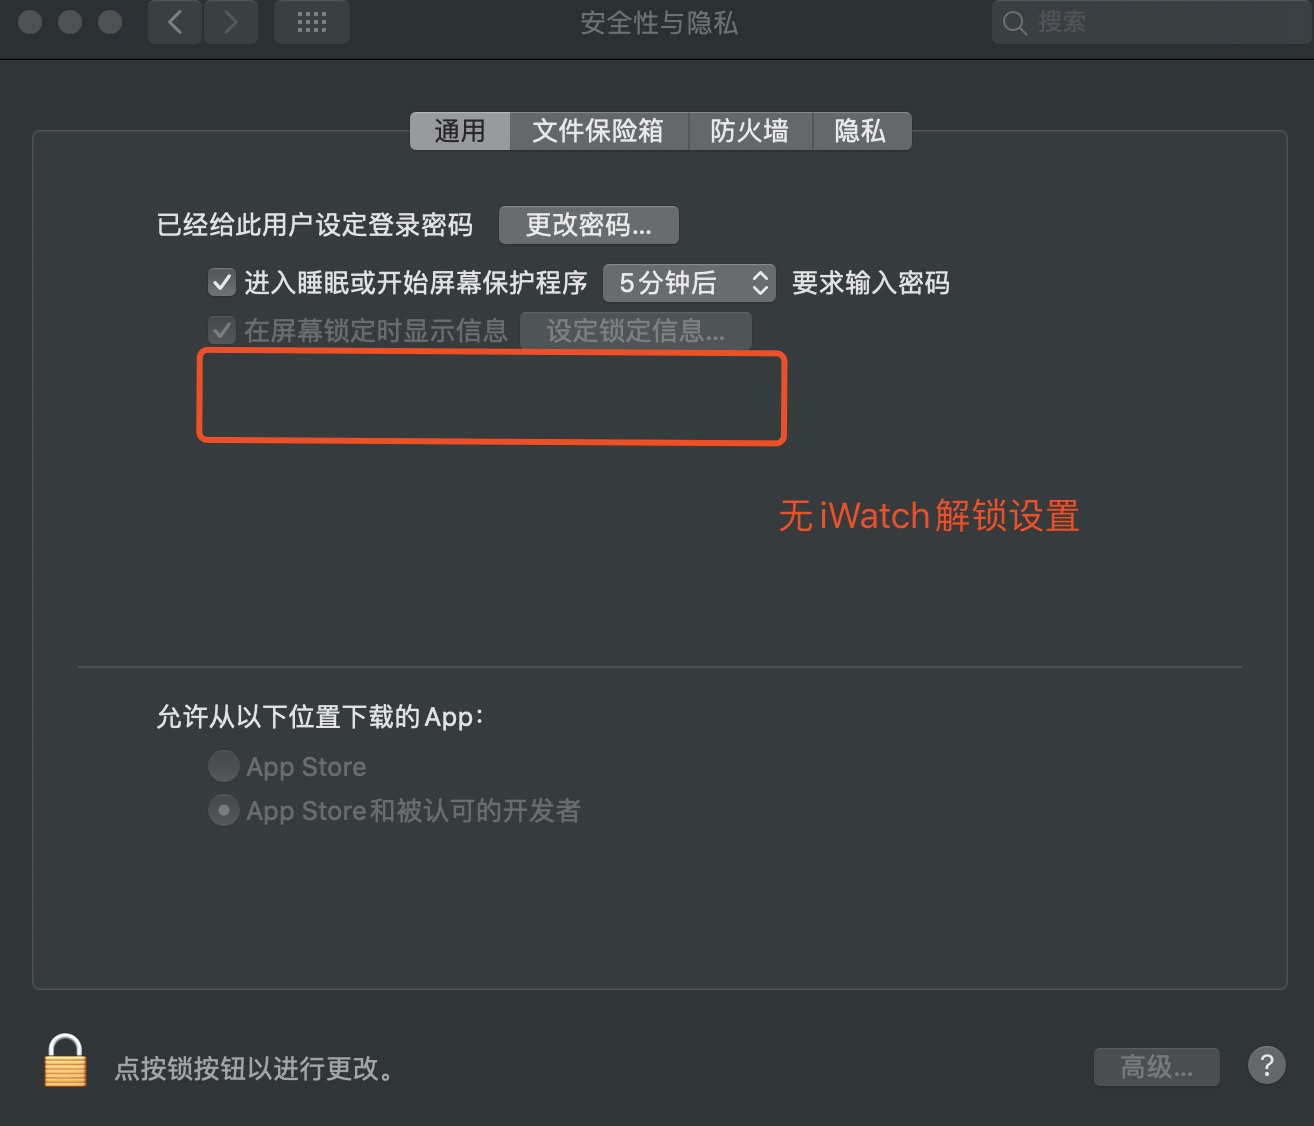
Task: Select the App Store only radio button
Action: click(x=223, y=766)
